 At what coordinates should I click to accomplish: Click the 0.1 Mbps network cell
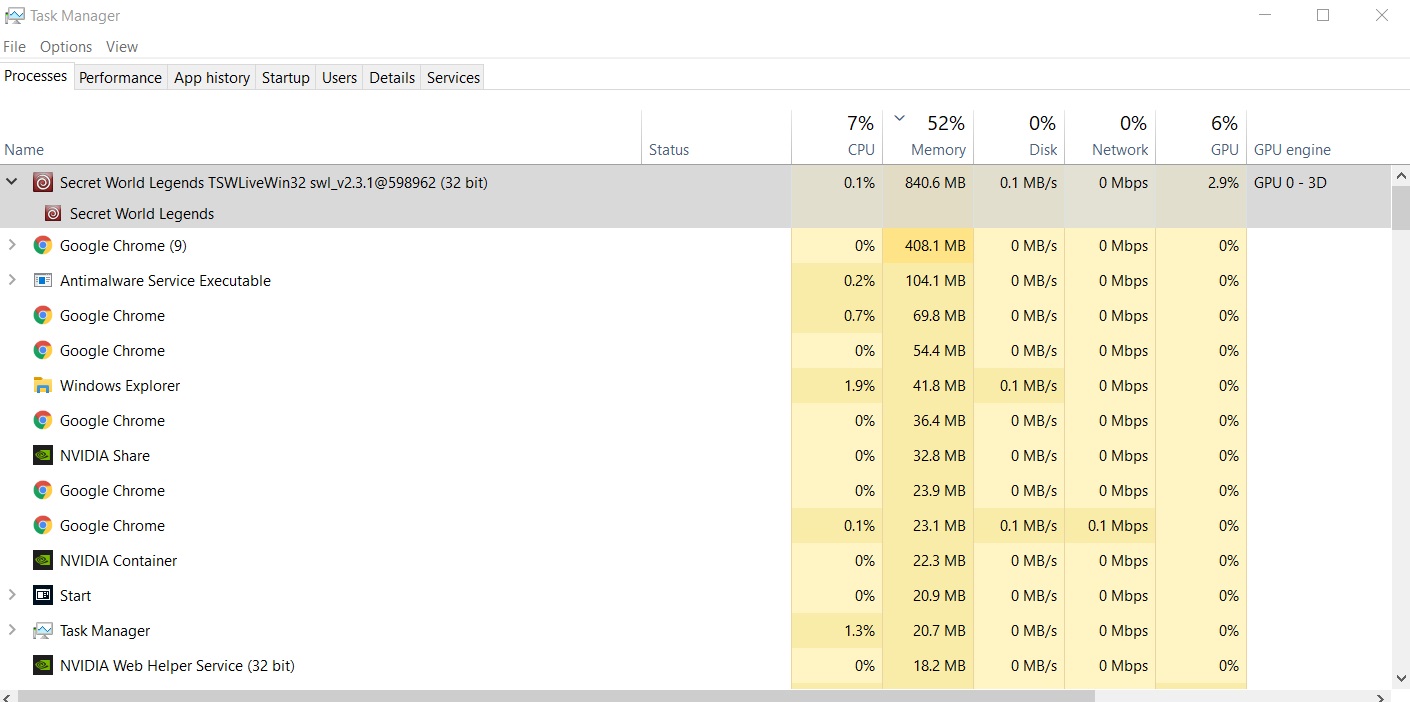click(1110, 526)
